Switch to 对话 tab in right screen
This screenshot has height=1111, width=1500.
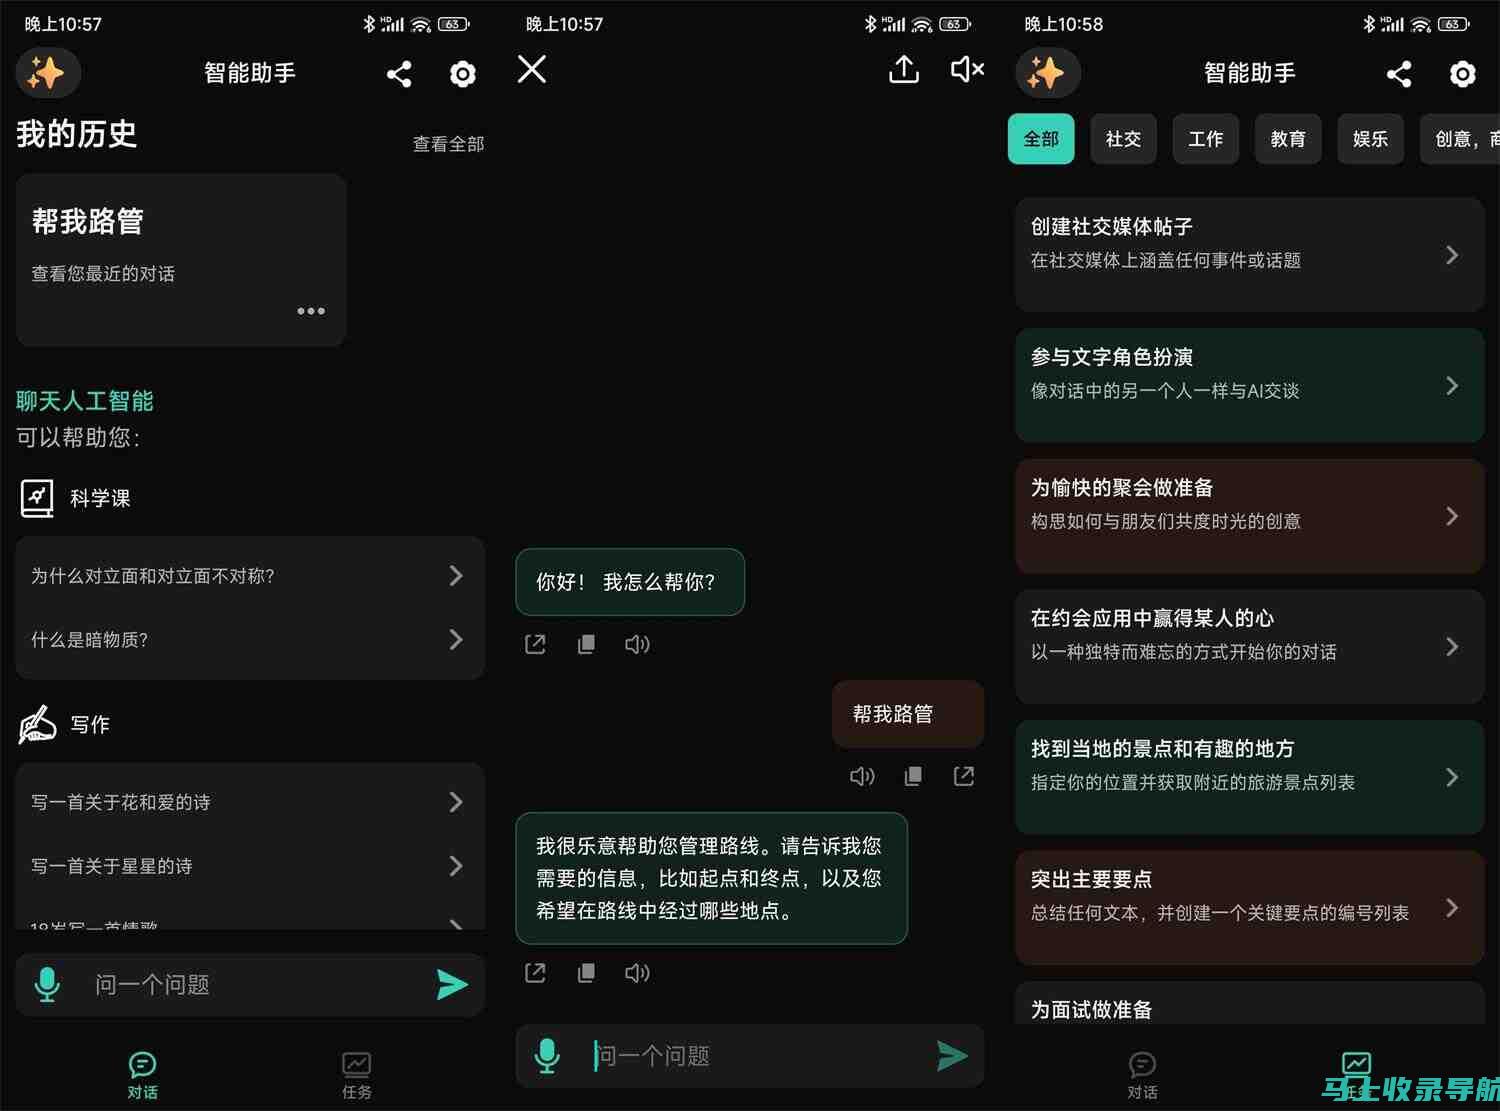click(x=1142, y=1076)
